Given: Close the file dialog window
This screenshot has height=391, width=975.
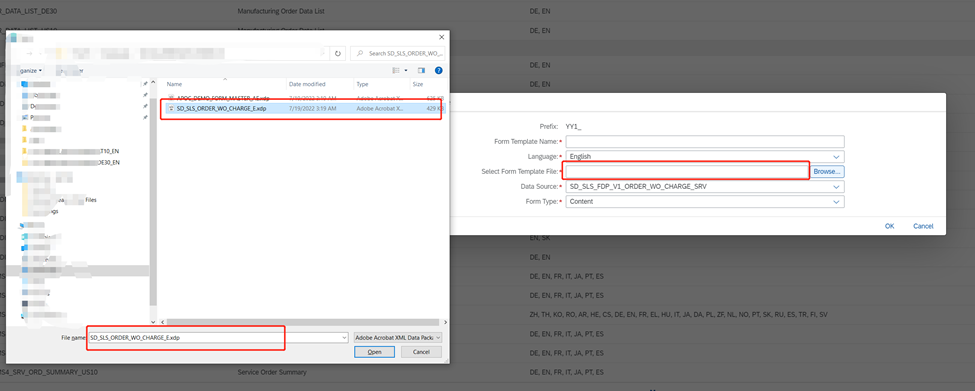Looking at the screenshot, I should (441, 38).
